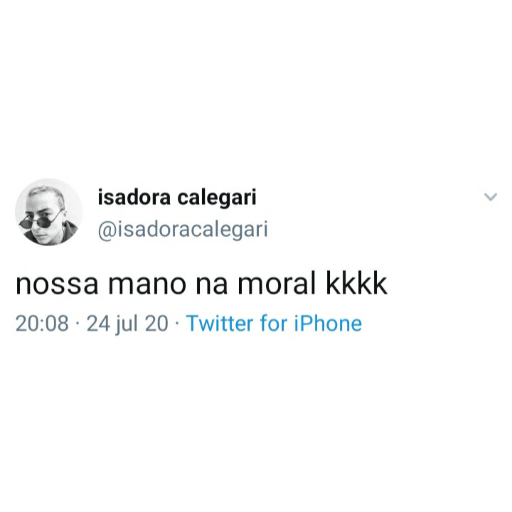512x512 pixels.
Task: Click the word nossa in the tweet
Action: click(57, 287)
